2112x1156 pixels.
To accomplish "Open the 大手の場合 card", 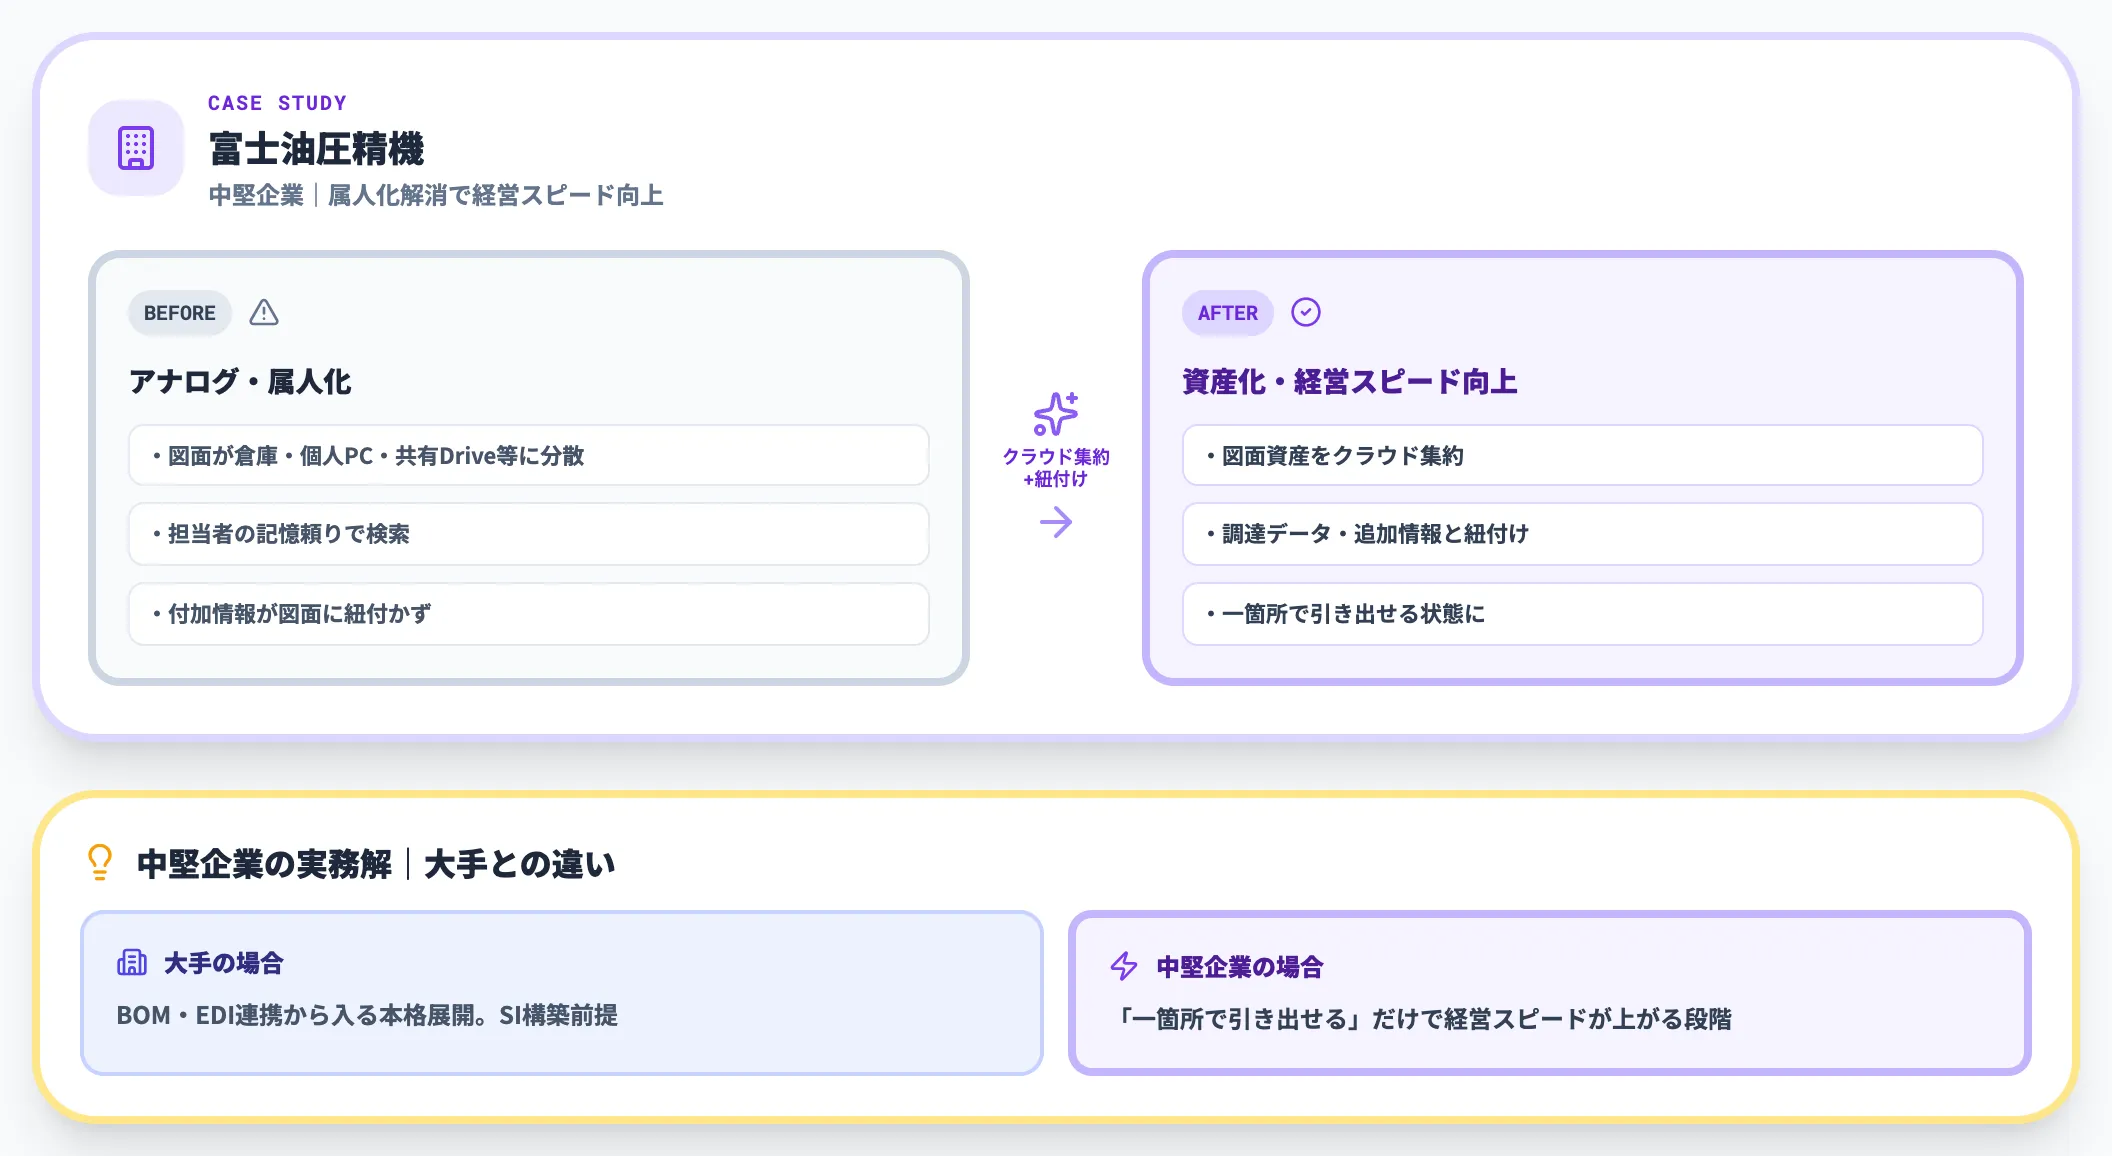I will [x=561, y=993].
